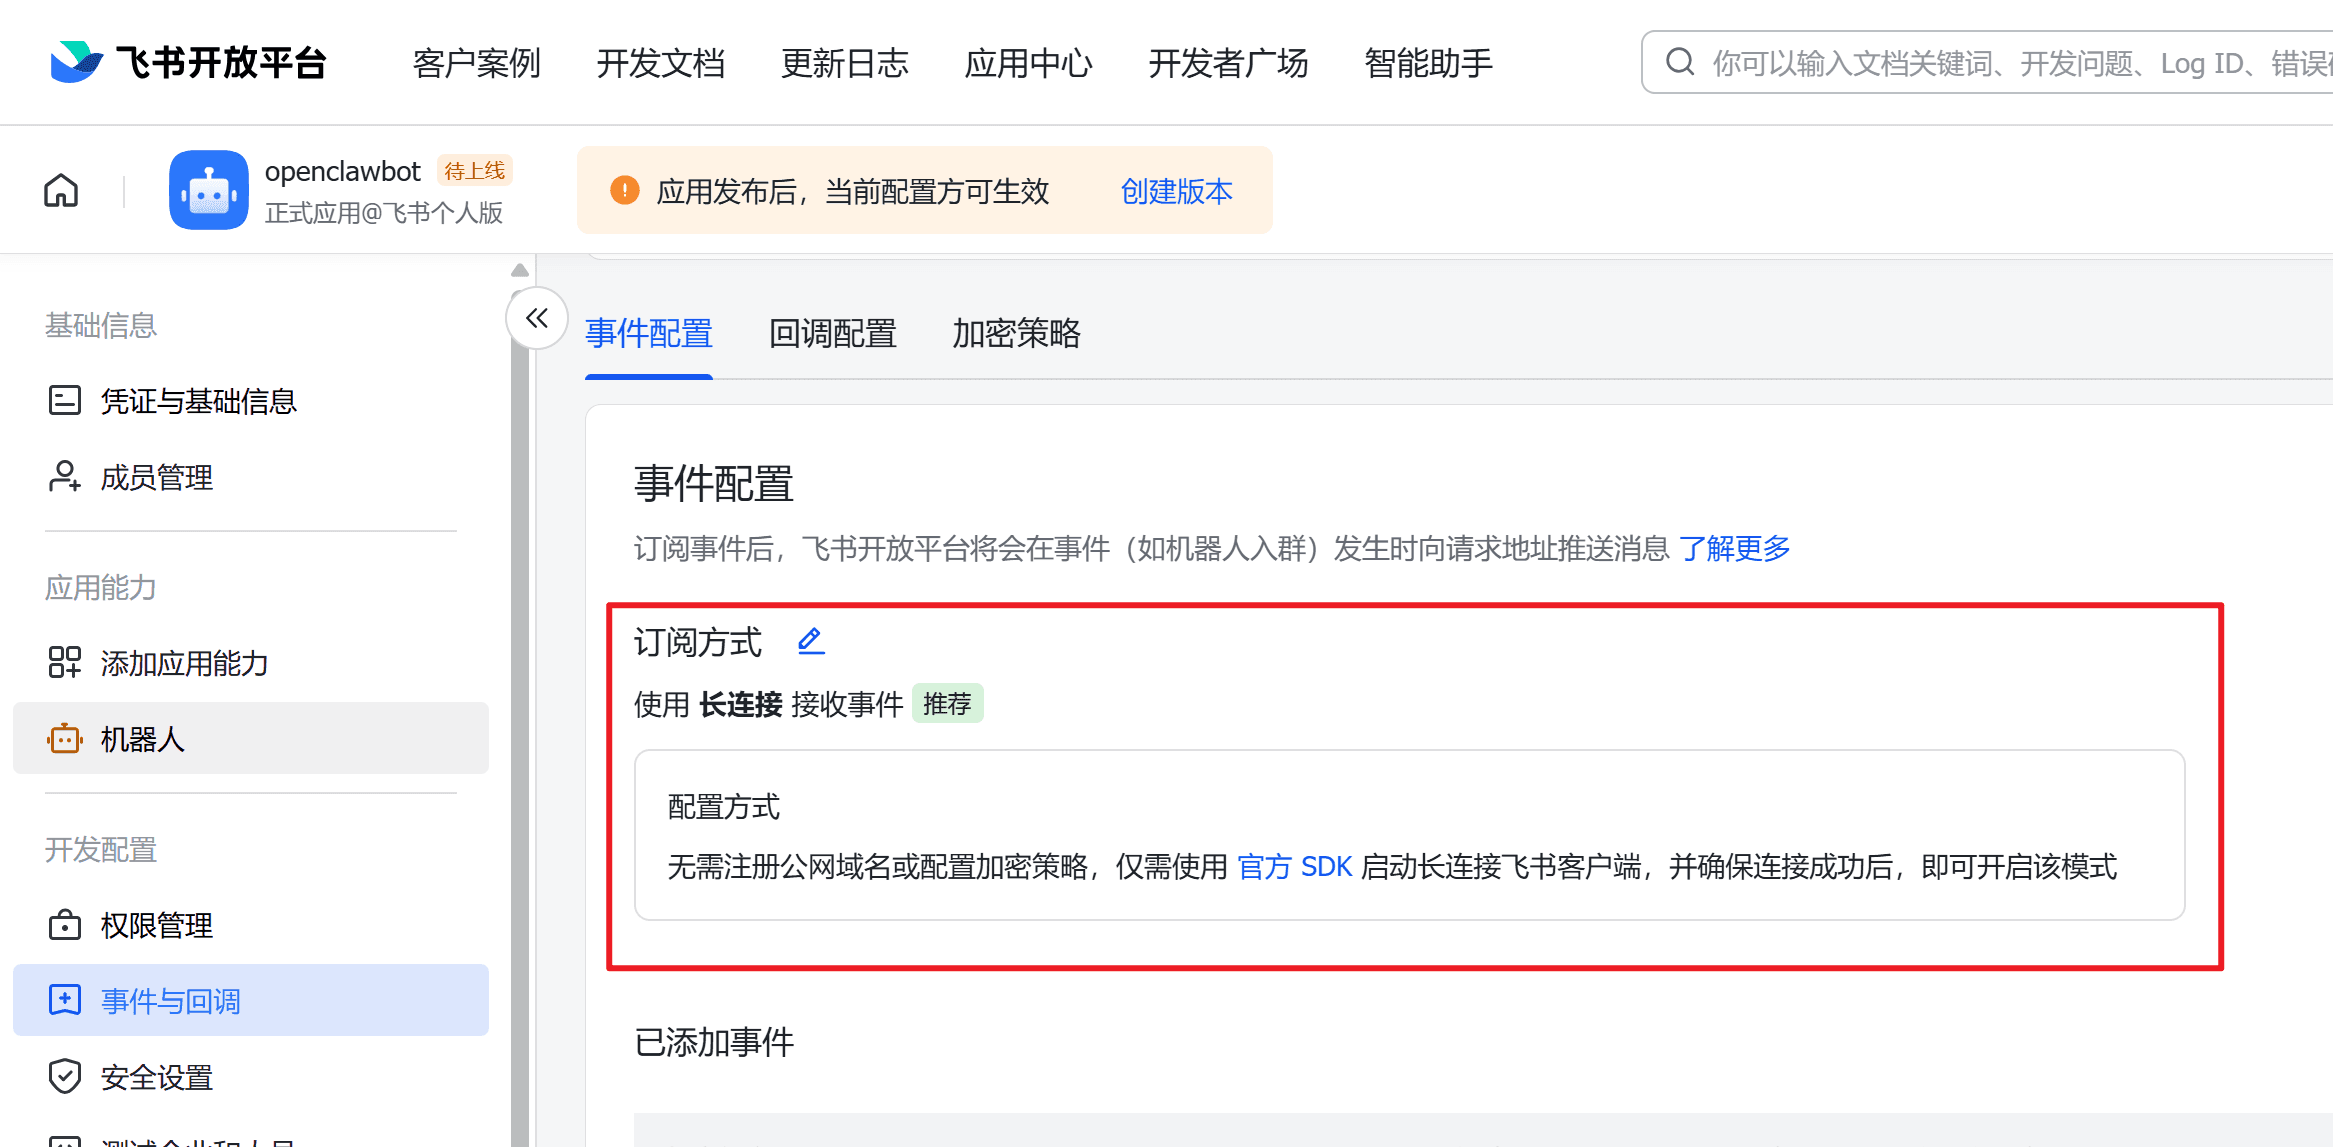This screenshot has width=2333, height=1147.
Task: Open 安全设置 in the sidebar
Action: pos(156,1077)
